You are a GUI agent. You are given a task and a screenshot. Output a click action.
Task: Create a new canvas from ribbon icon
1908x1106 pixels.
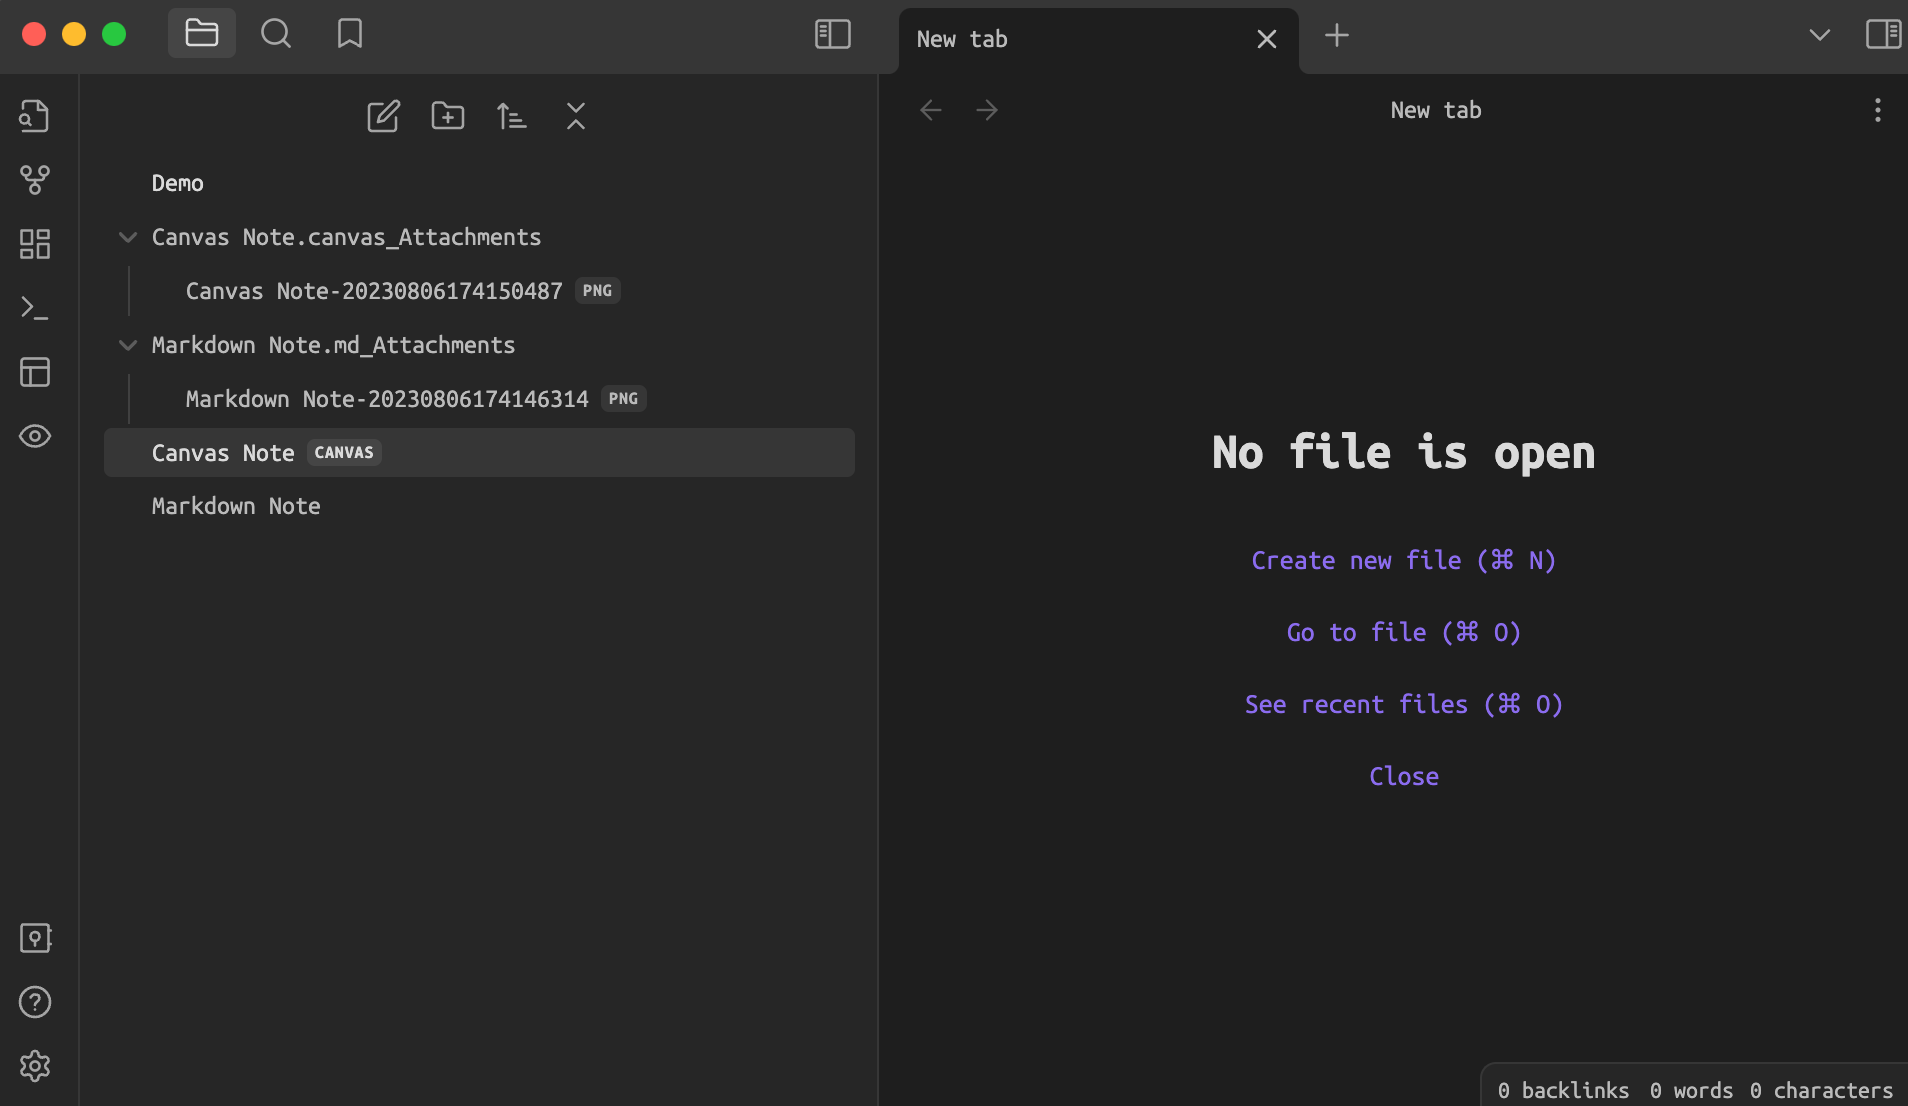click(x=35, y=244)
